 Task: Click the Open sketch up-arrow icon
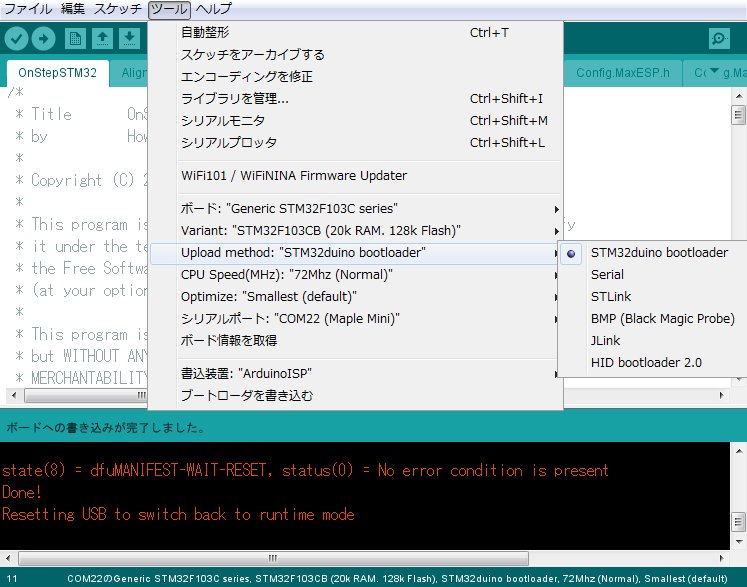coord(102,39)
